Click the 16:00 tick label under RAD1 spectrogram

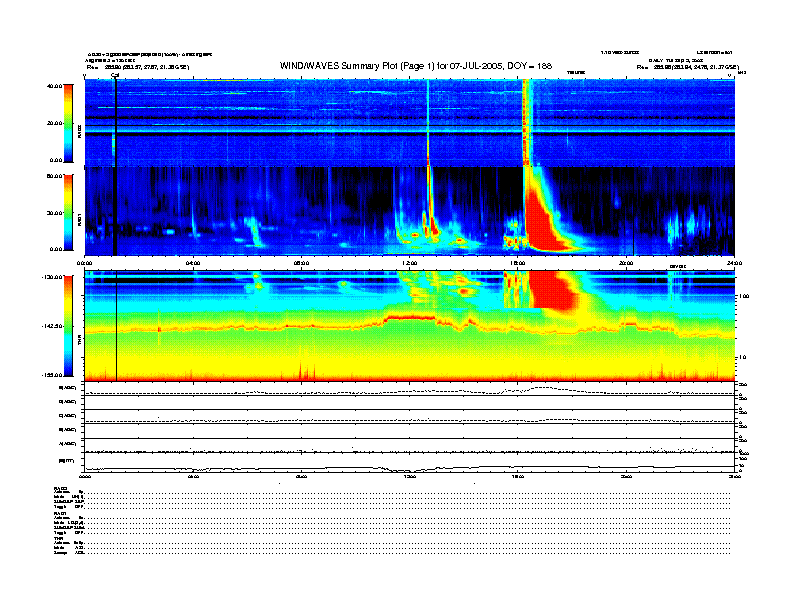coord(518,263)
